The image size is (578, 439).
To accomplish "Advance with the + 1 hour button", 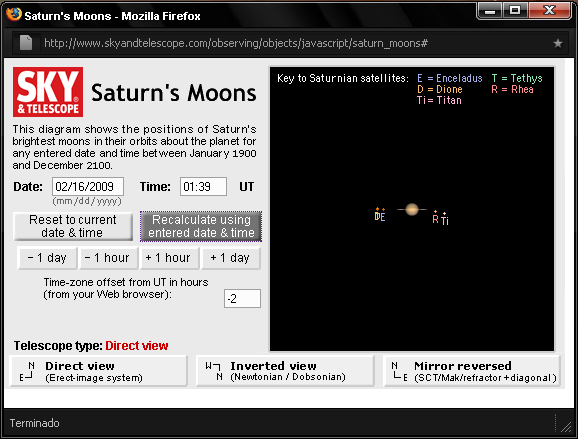I will tap(168, 258).
